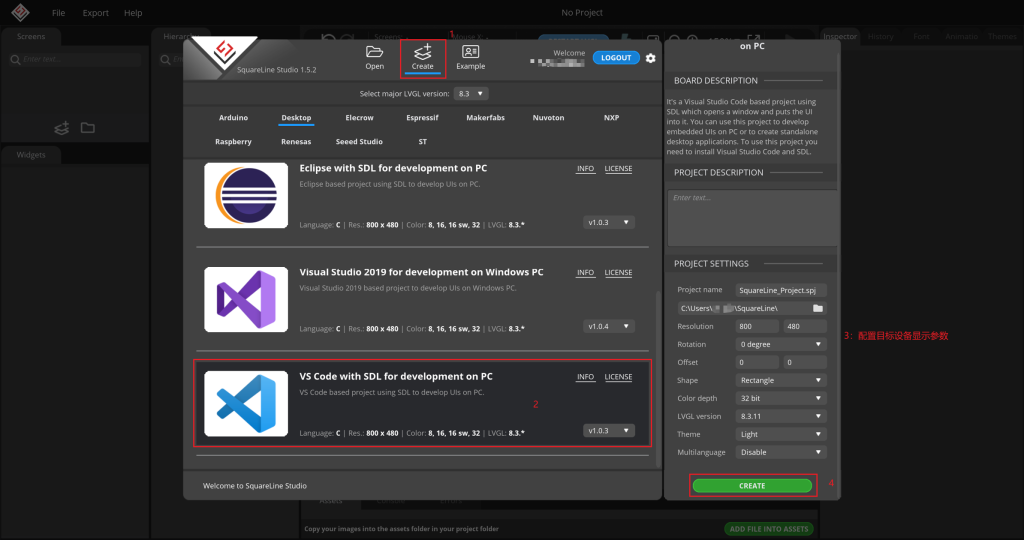This screenshot has height=540, width=1024.
Task: Browse project path with folder icon
Action: [x=818, y=308]
